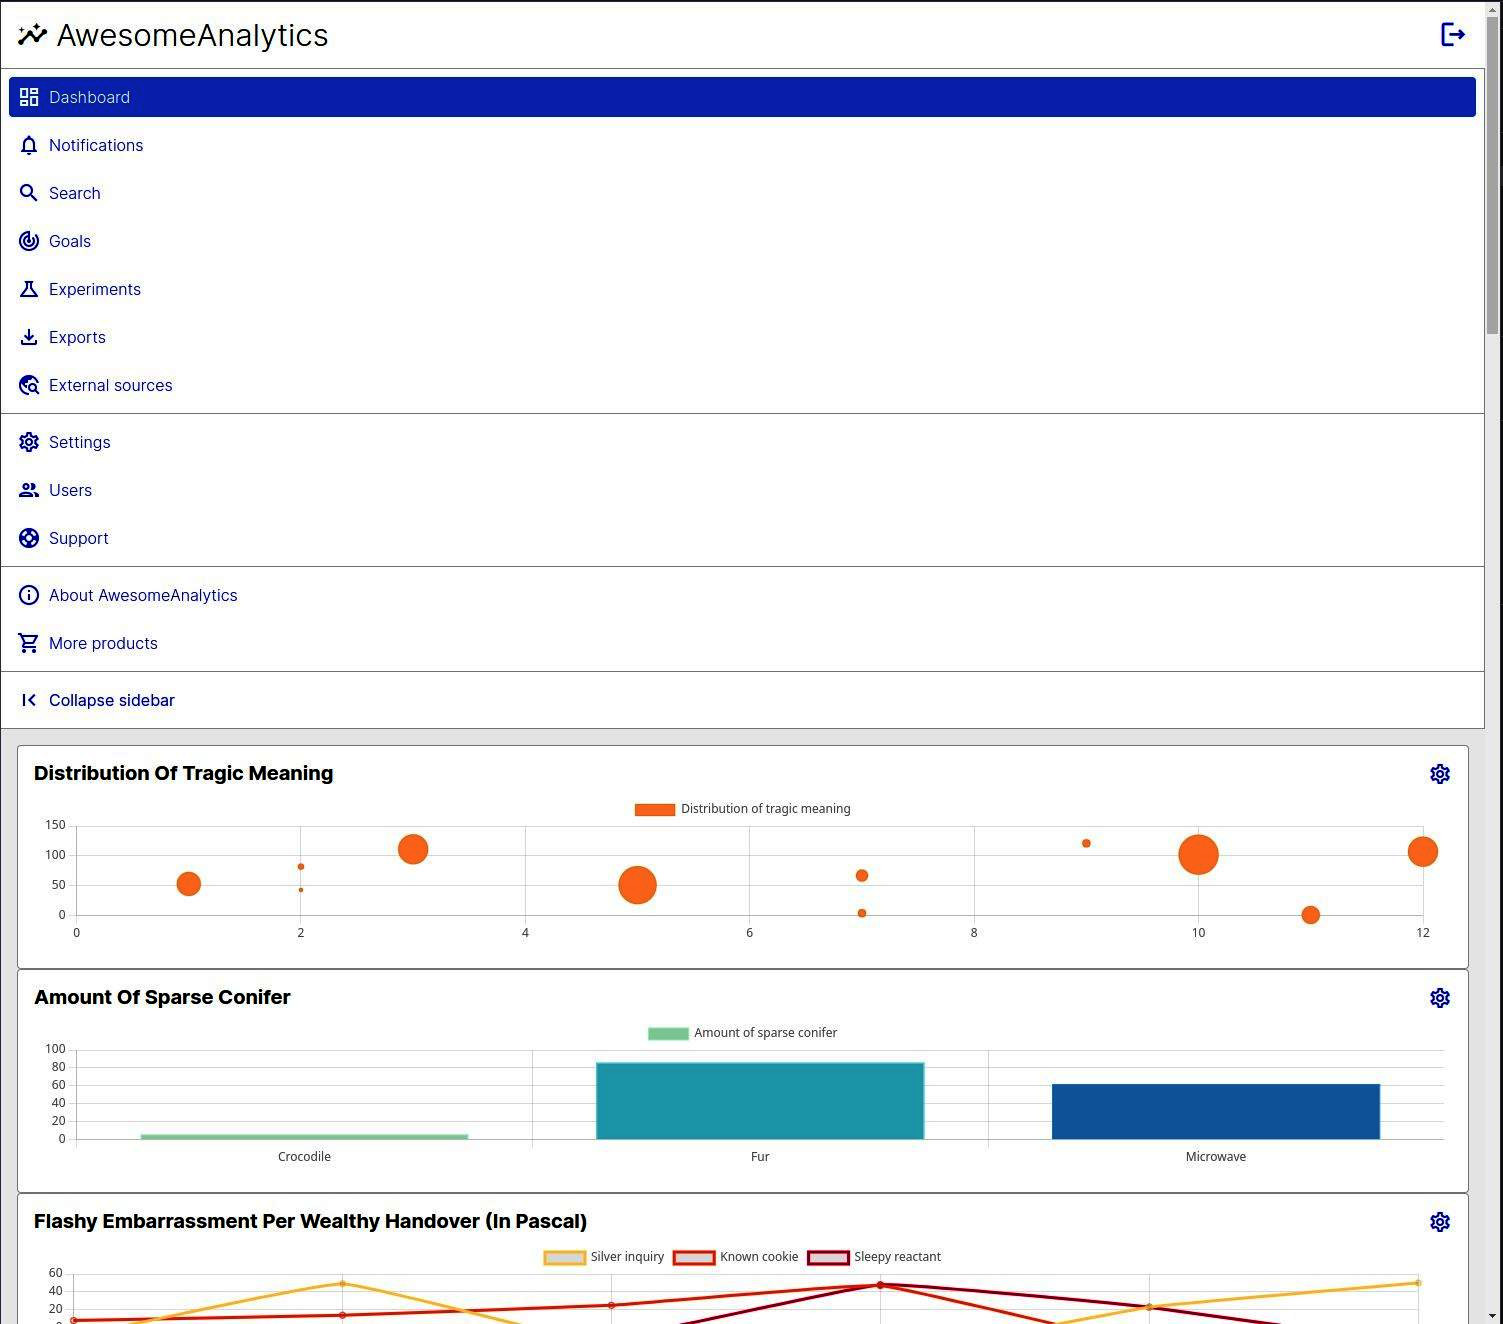Open the Notifications bell icon
This screenshot has height=1324, width=1503.
(x=29, y=145)
